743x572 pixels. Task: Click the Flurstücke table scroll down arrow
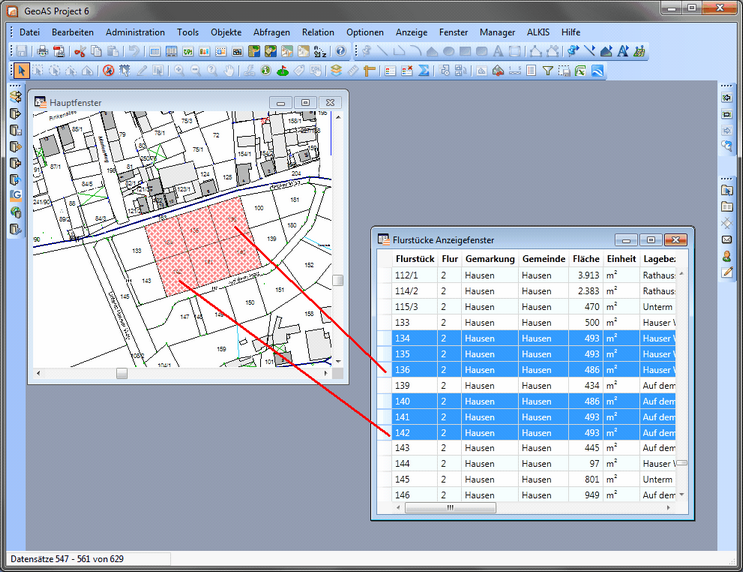pyautogui.click(x=682, y=495)
